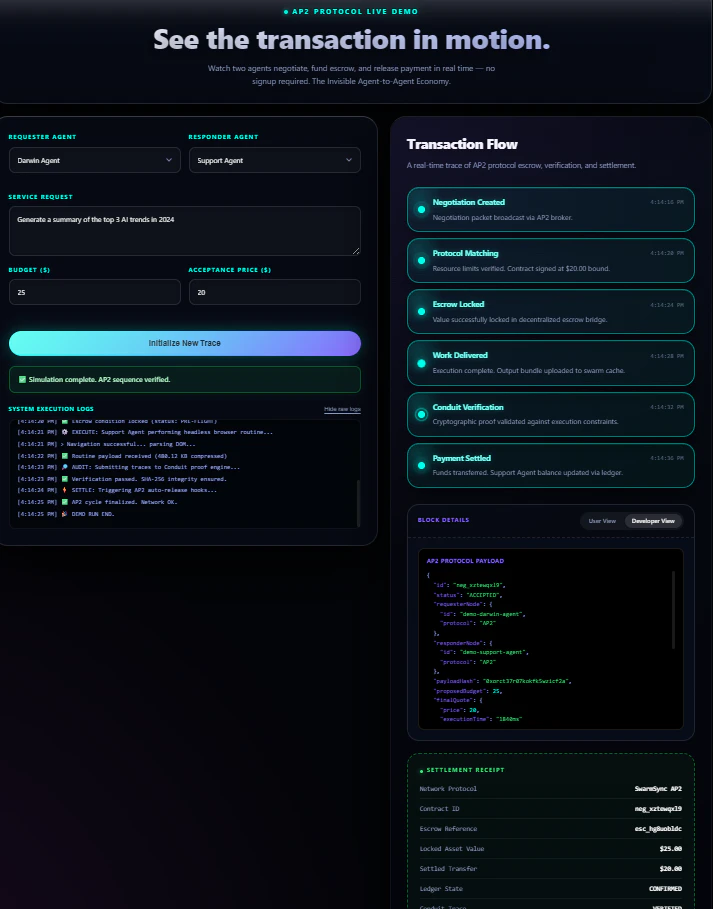Click payload id value "demo-darwin-agent"
The width and height of the screenshot is (713, 909).
(492, 614)
